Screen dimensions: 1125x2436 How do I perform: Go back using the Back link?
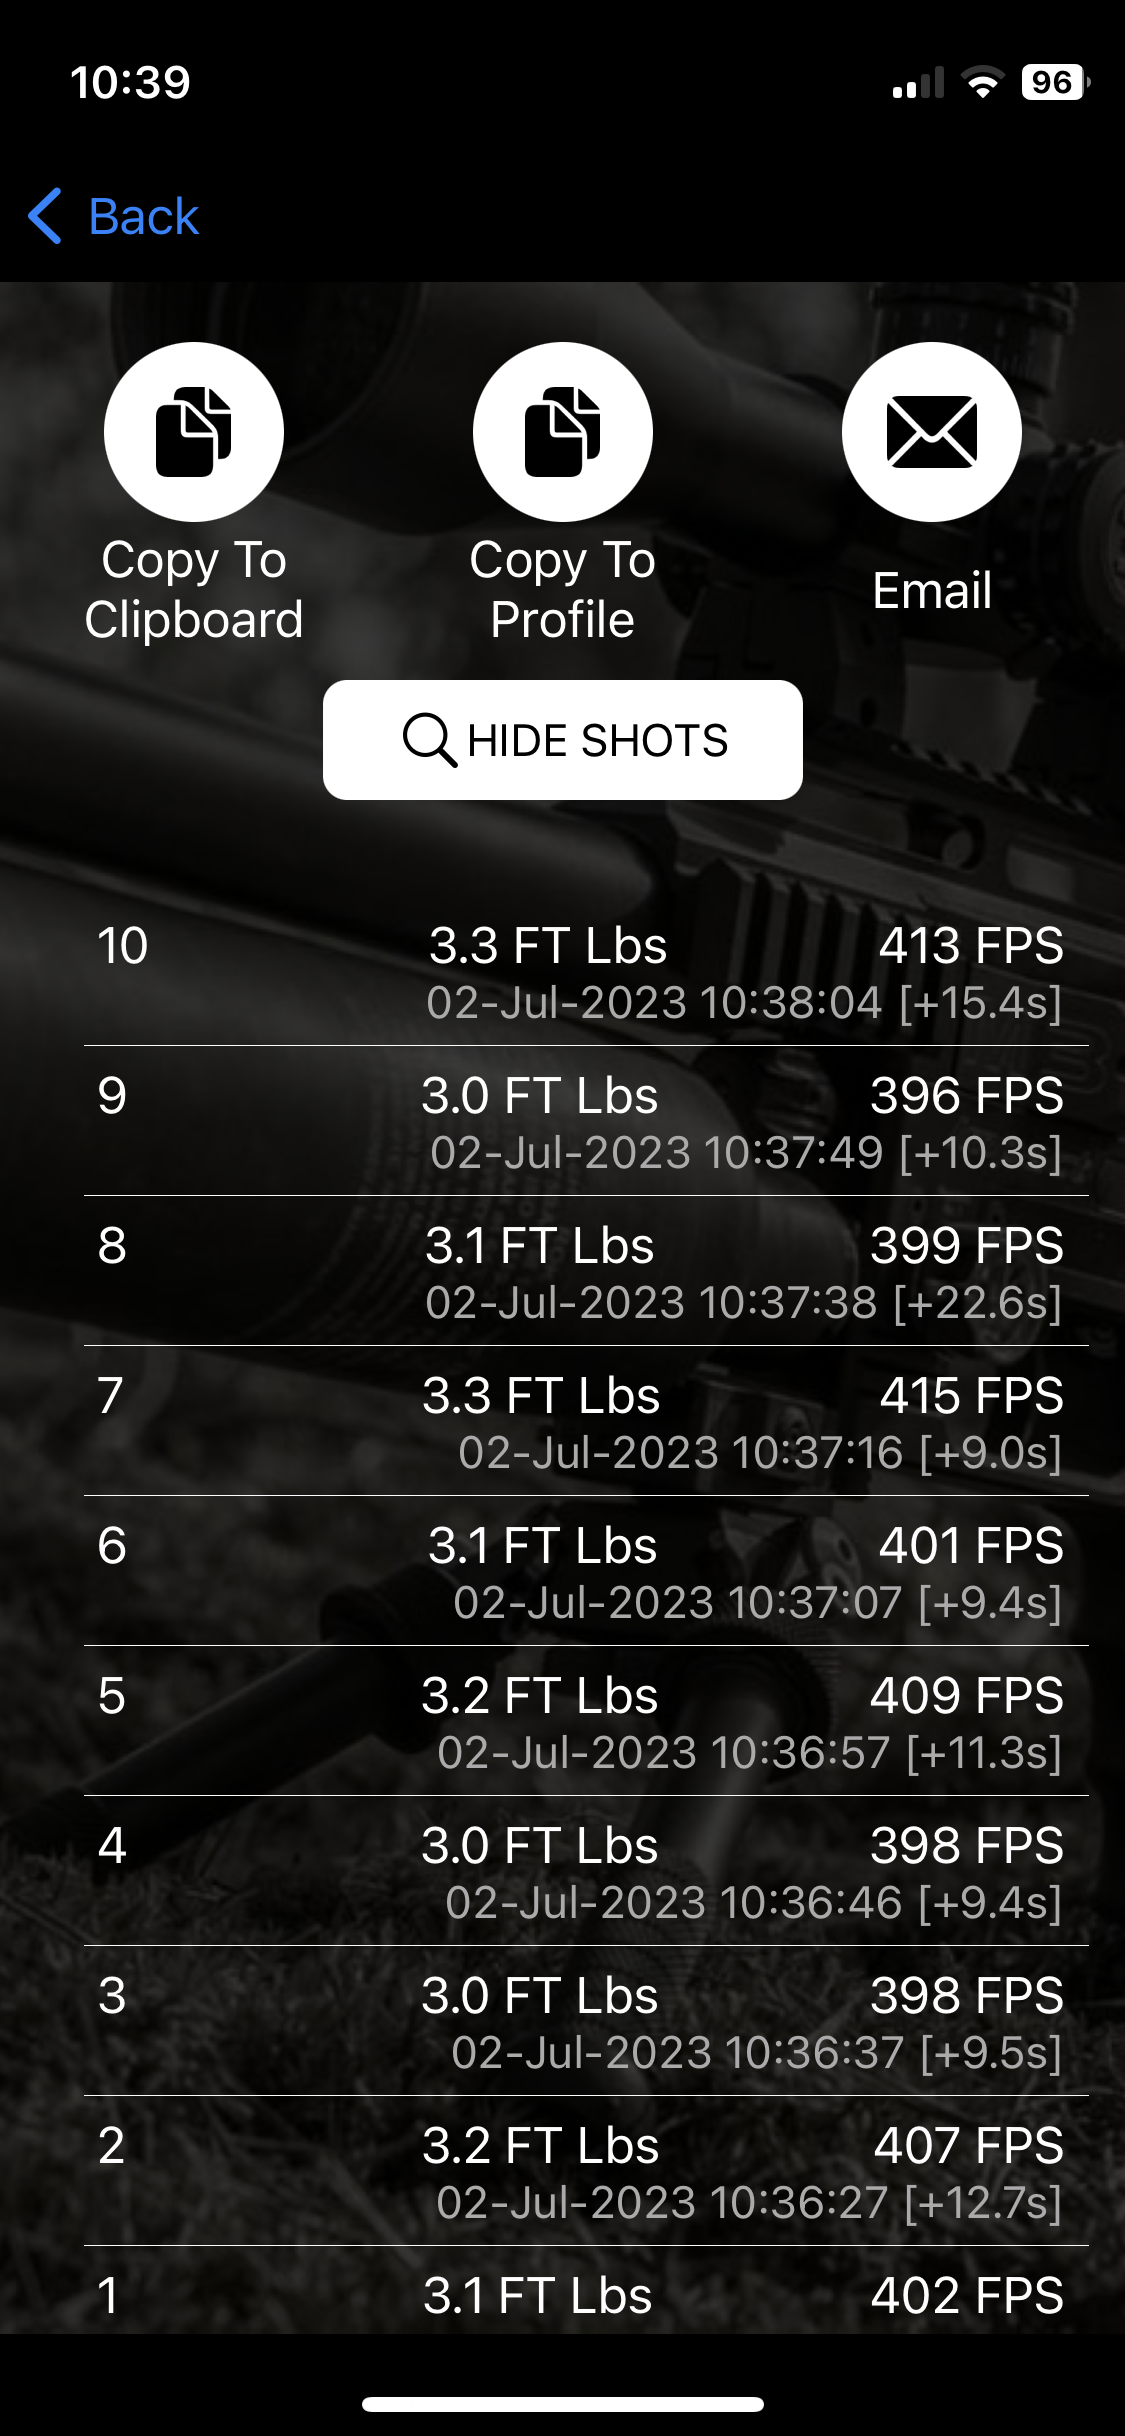(114, 216)
